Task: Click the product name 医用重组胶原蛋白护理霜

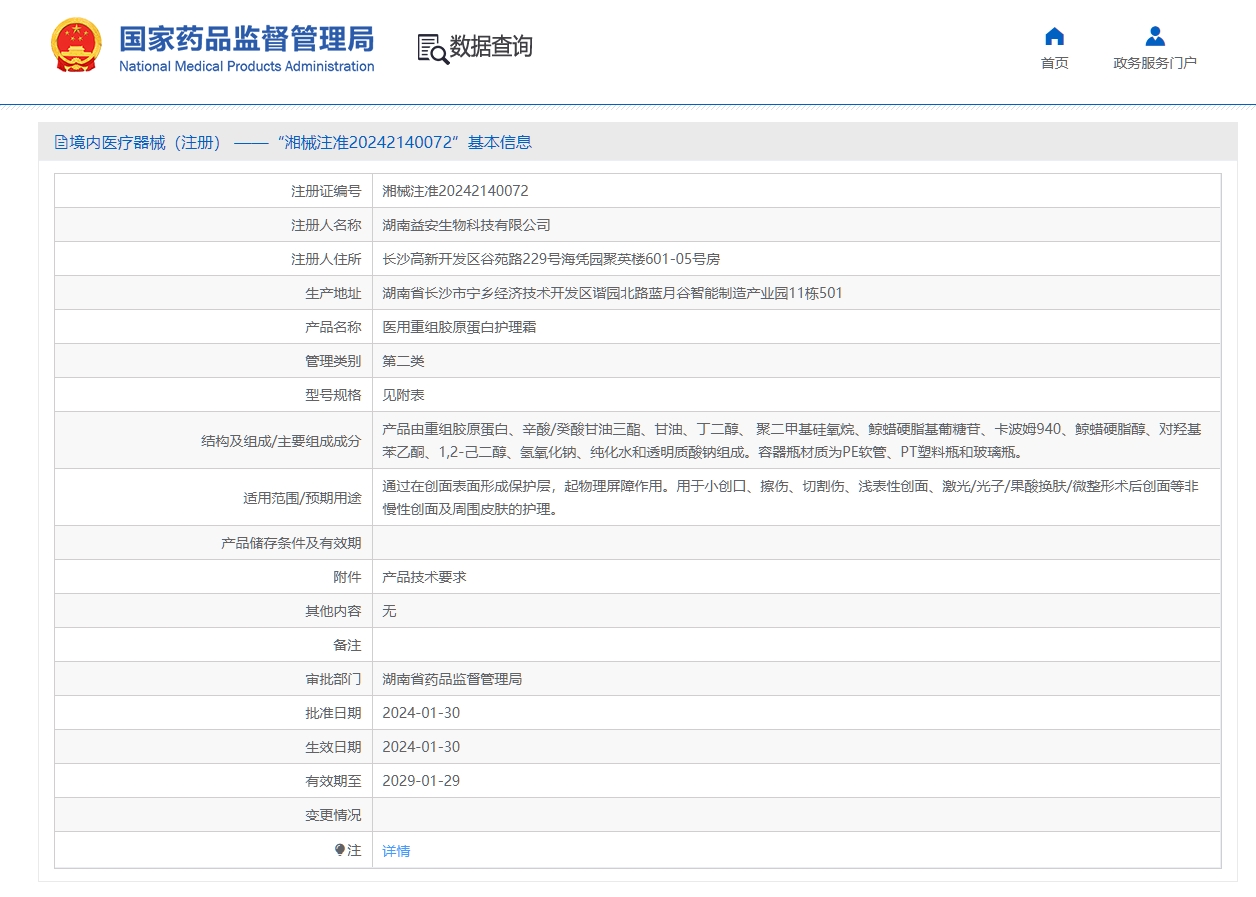Action: click(459, 327)
